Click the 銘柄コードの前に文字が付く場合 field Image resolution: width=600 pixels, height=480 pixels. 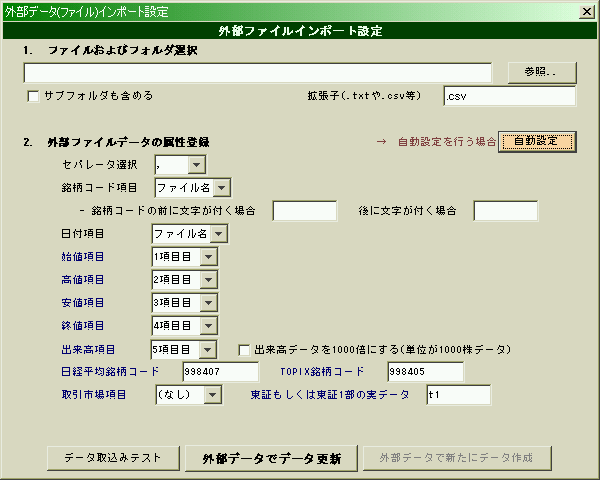pyautogui.click(x=305, y=211)
